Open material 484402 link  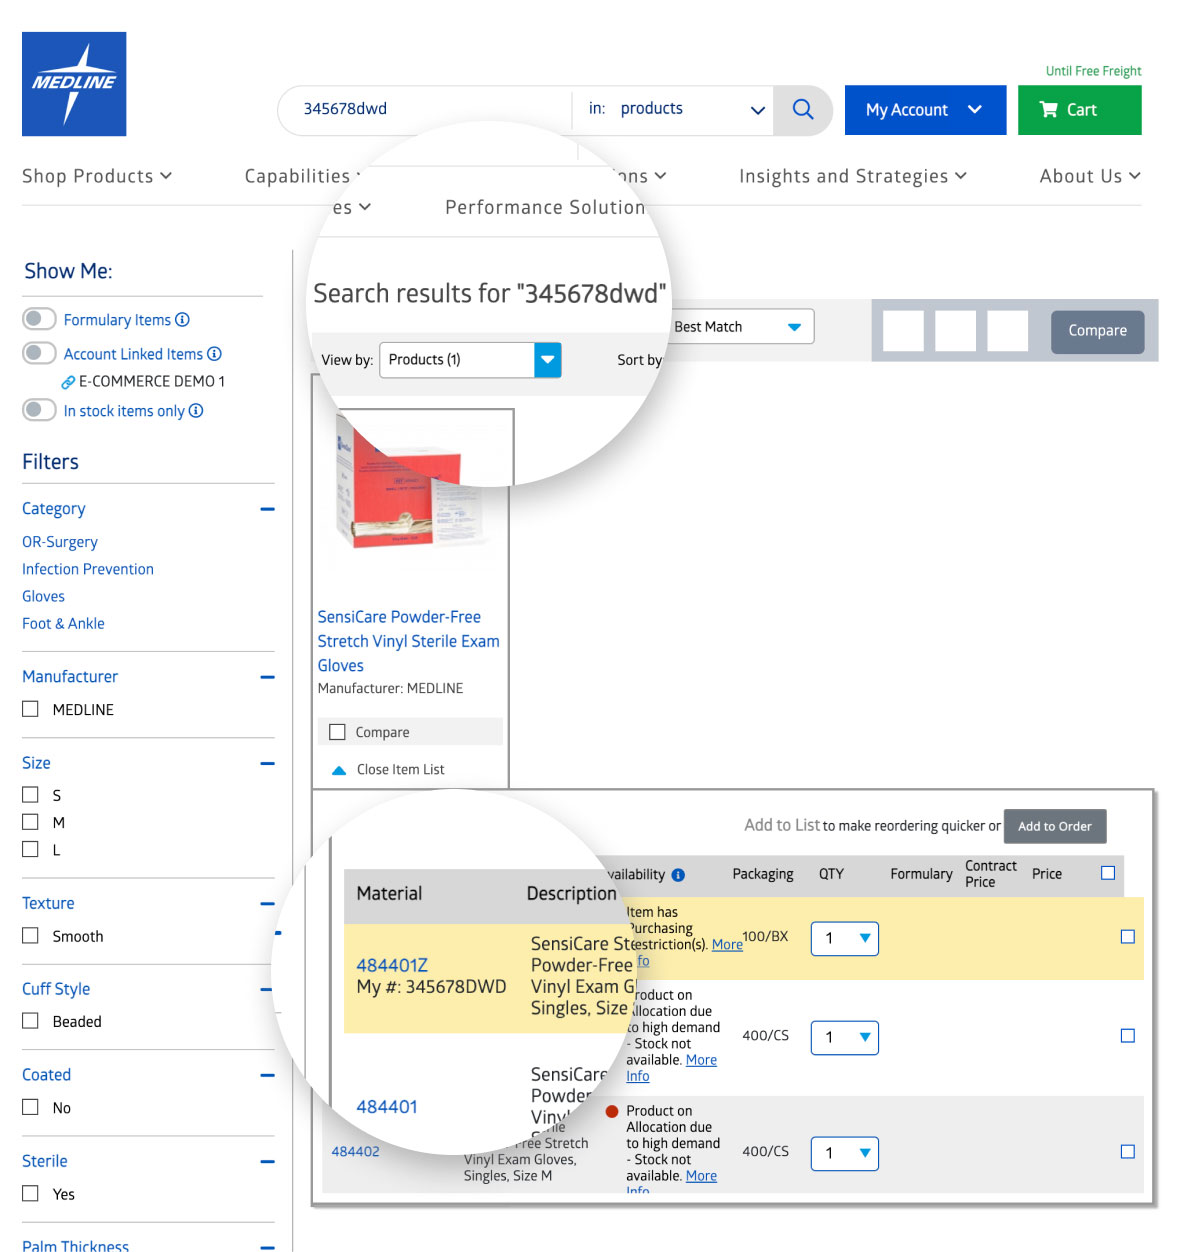click(355, 1152)
